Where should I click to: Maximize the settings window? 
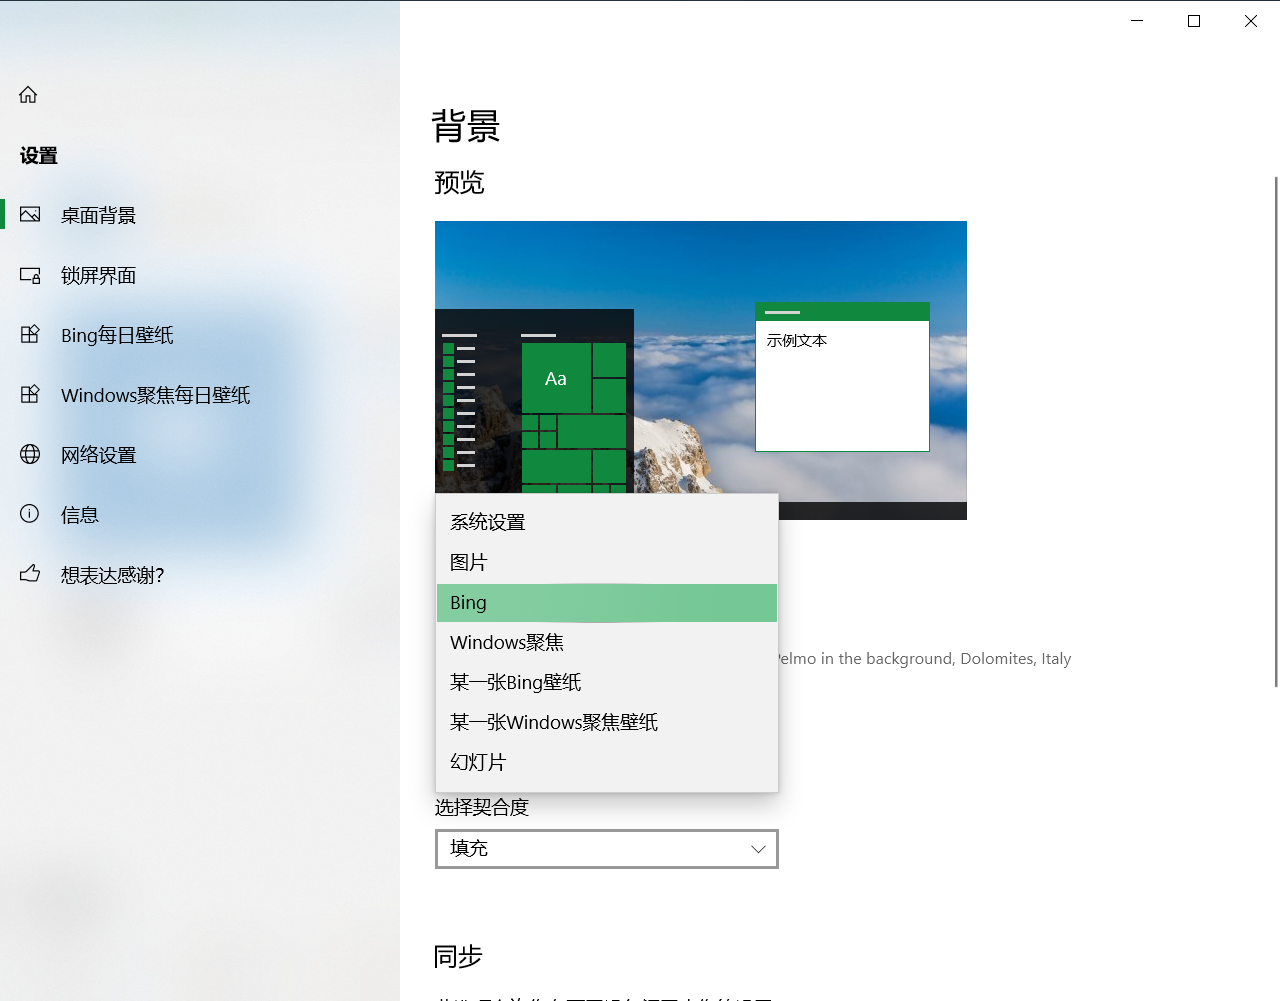[x=1194, y=21]
